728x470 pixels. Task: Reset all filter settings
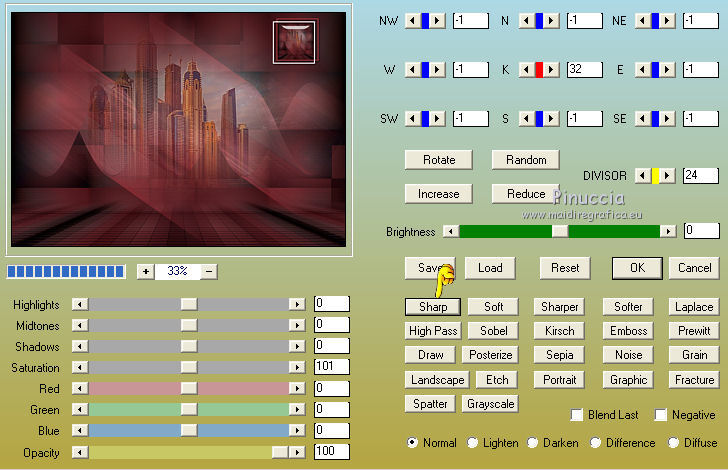pos(565,268)
